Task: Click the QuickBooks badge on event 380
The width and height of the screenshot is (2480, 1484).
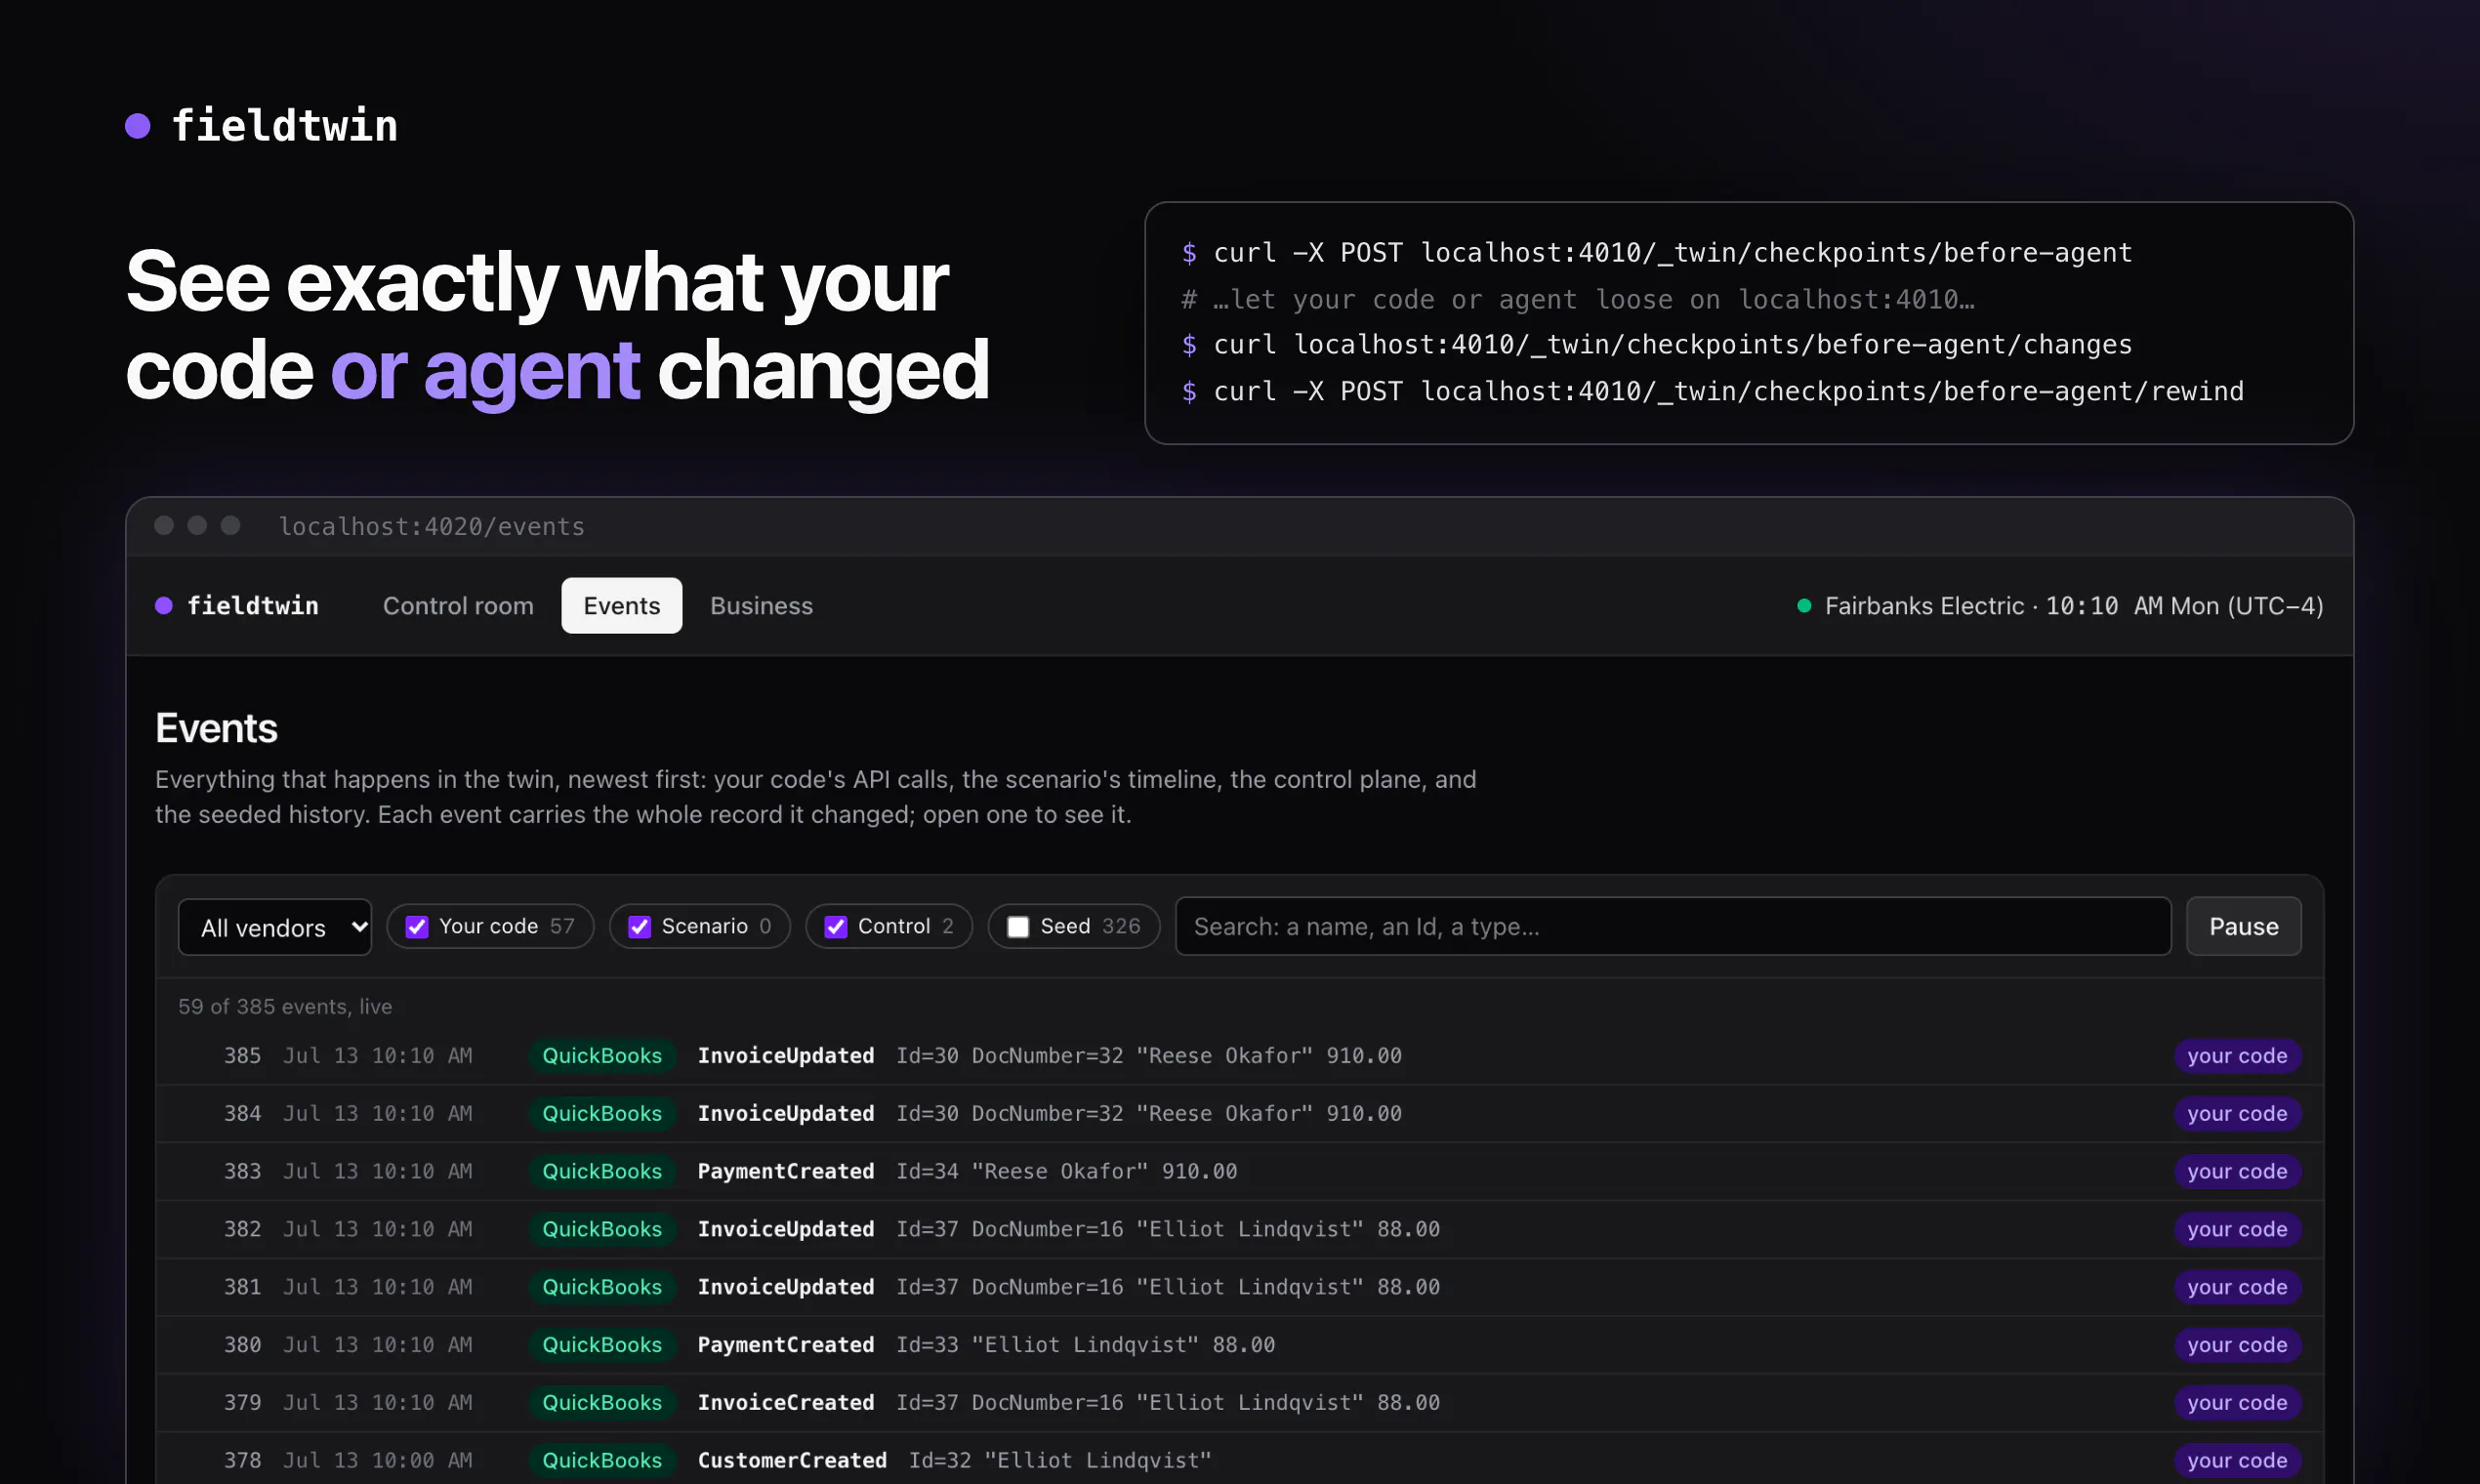Action: click(602, 1346)
